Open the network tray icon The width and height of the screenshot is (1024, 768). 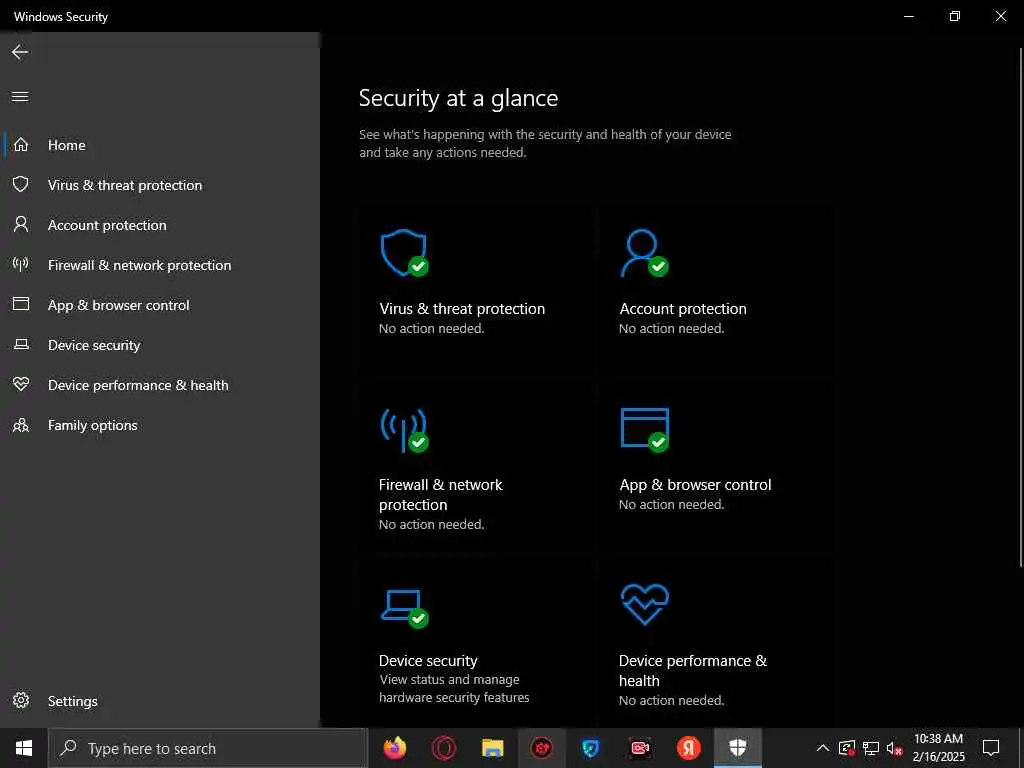click(x=871, y=748)
